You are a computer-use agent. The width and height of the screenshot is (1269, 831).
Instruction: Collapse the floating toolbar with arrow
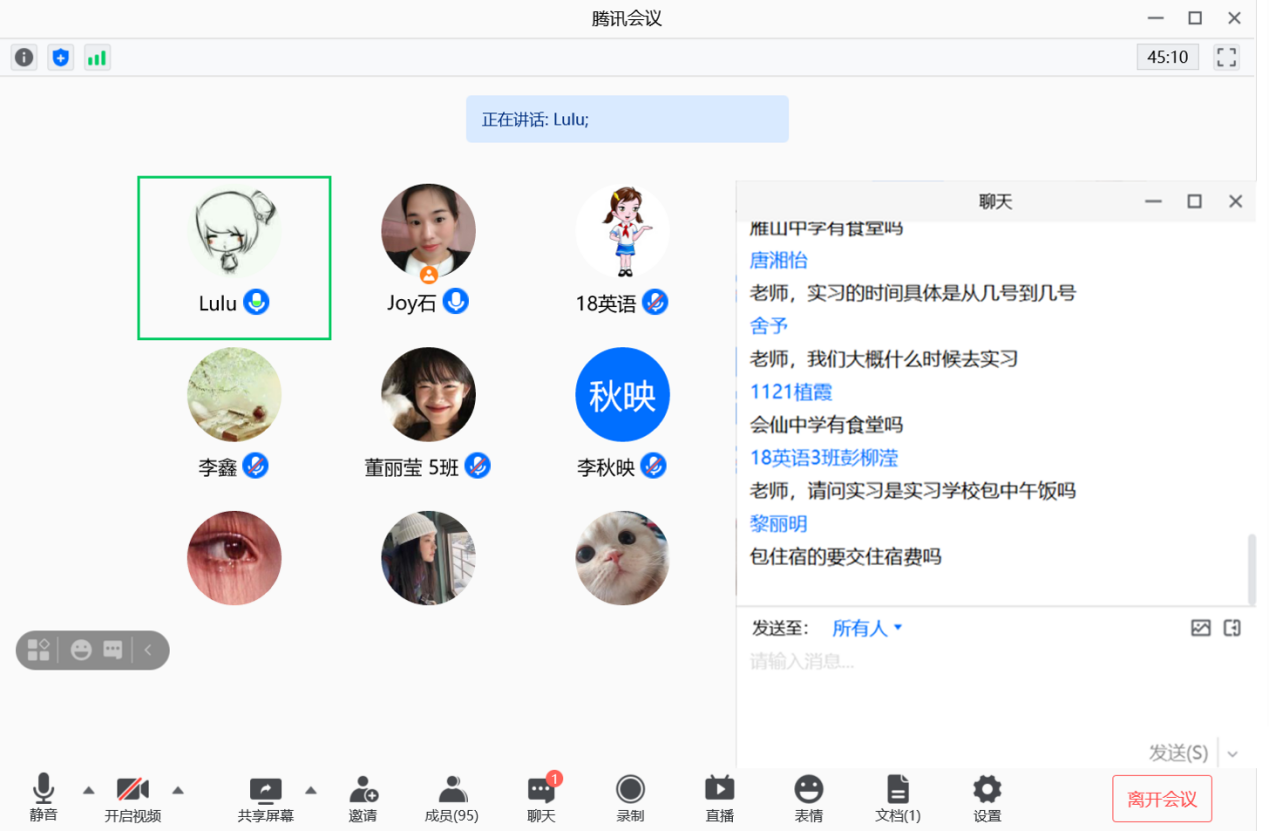pyautogui.click(x=148, y=650)
